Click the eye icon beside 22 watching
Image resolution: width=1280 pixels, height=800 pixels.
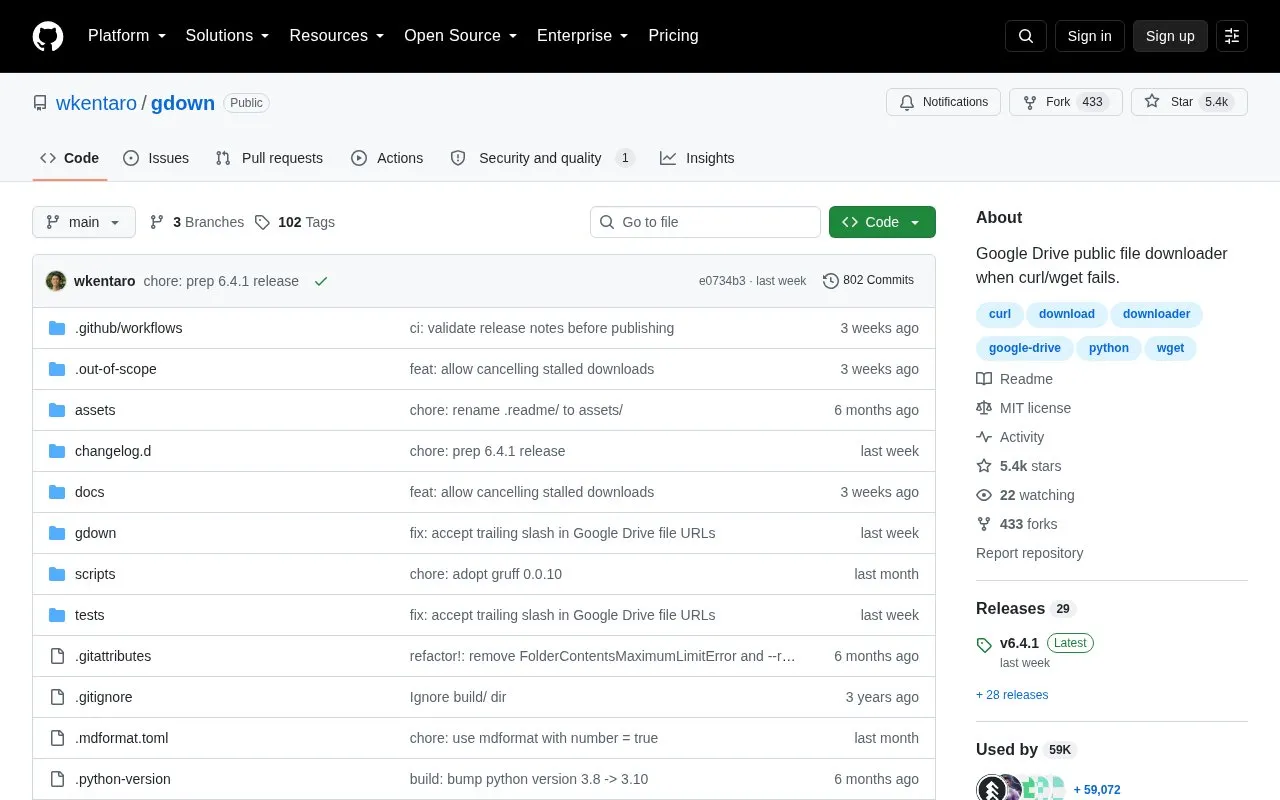point(984,495)
